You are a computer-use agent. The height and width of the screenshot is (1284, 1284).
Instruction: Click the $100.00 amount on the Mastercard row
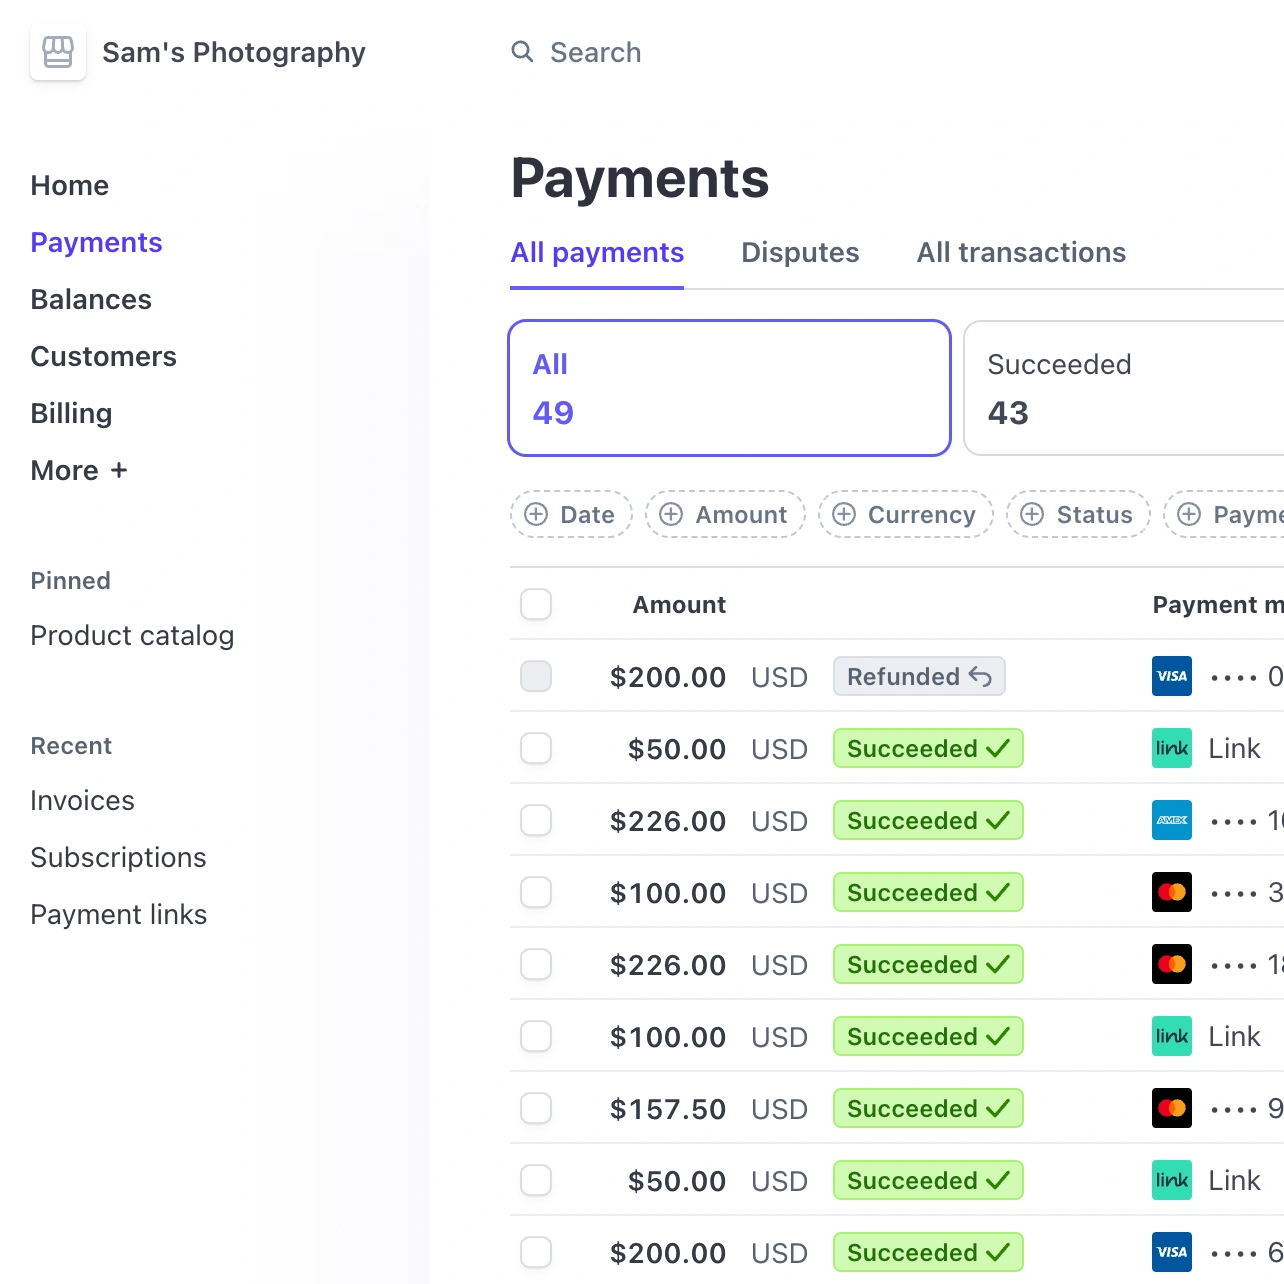(x=668, y=893)
